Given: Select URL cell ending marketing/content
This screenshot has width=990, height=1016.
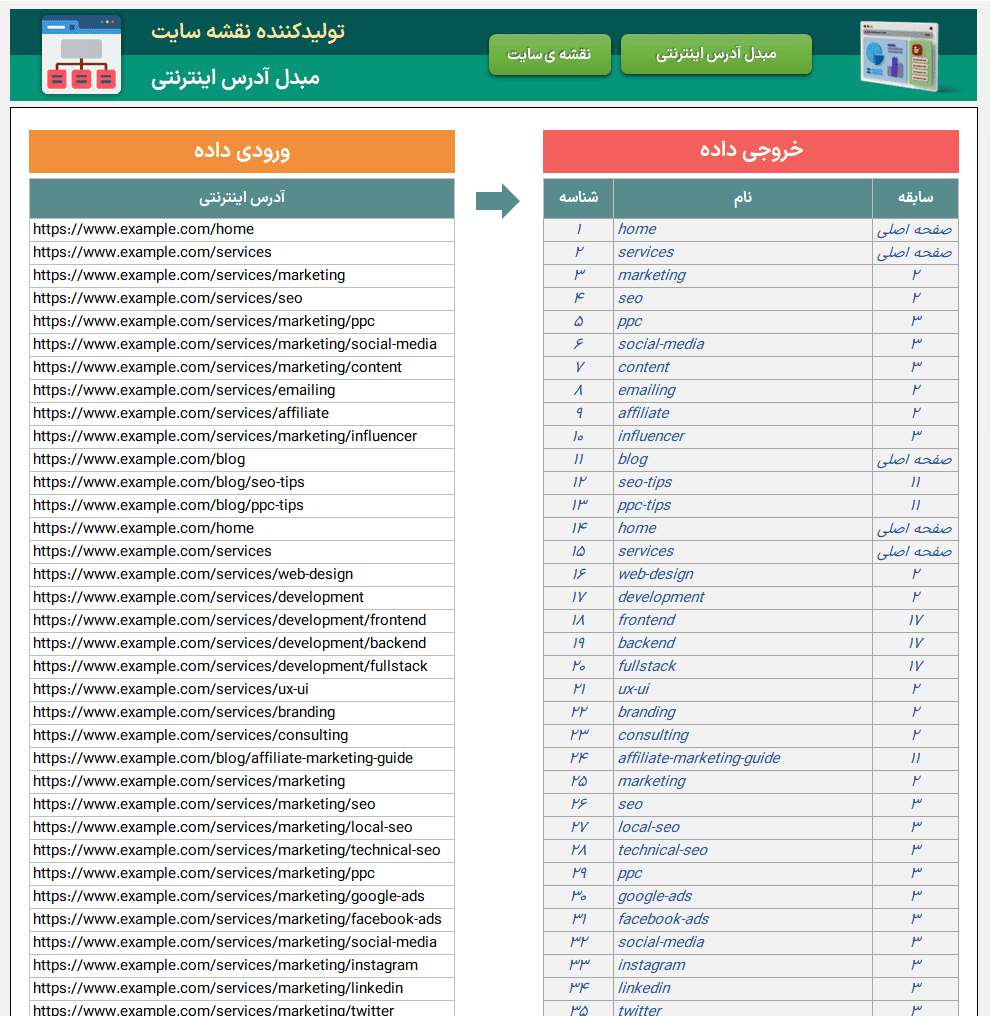Looking at the screenshot, I should [x=242, y=367].
